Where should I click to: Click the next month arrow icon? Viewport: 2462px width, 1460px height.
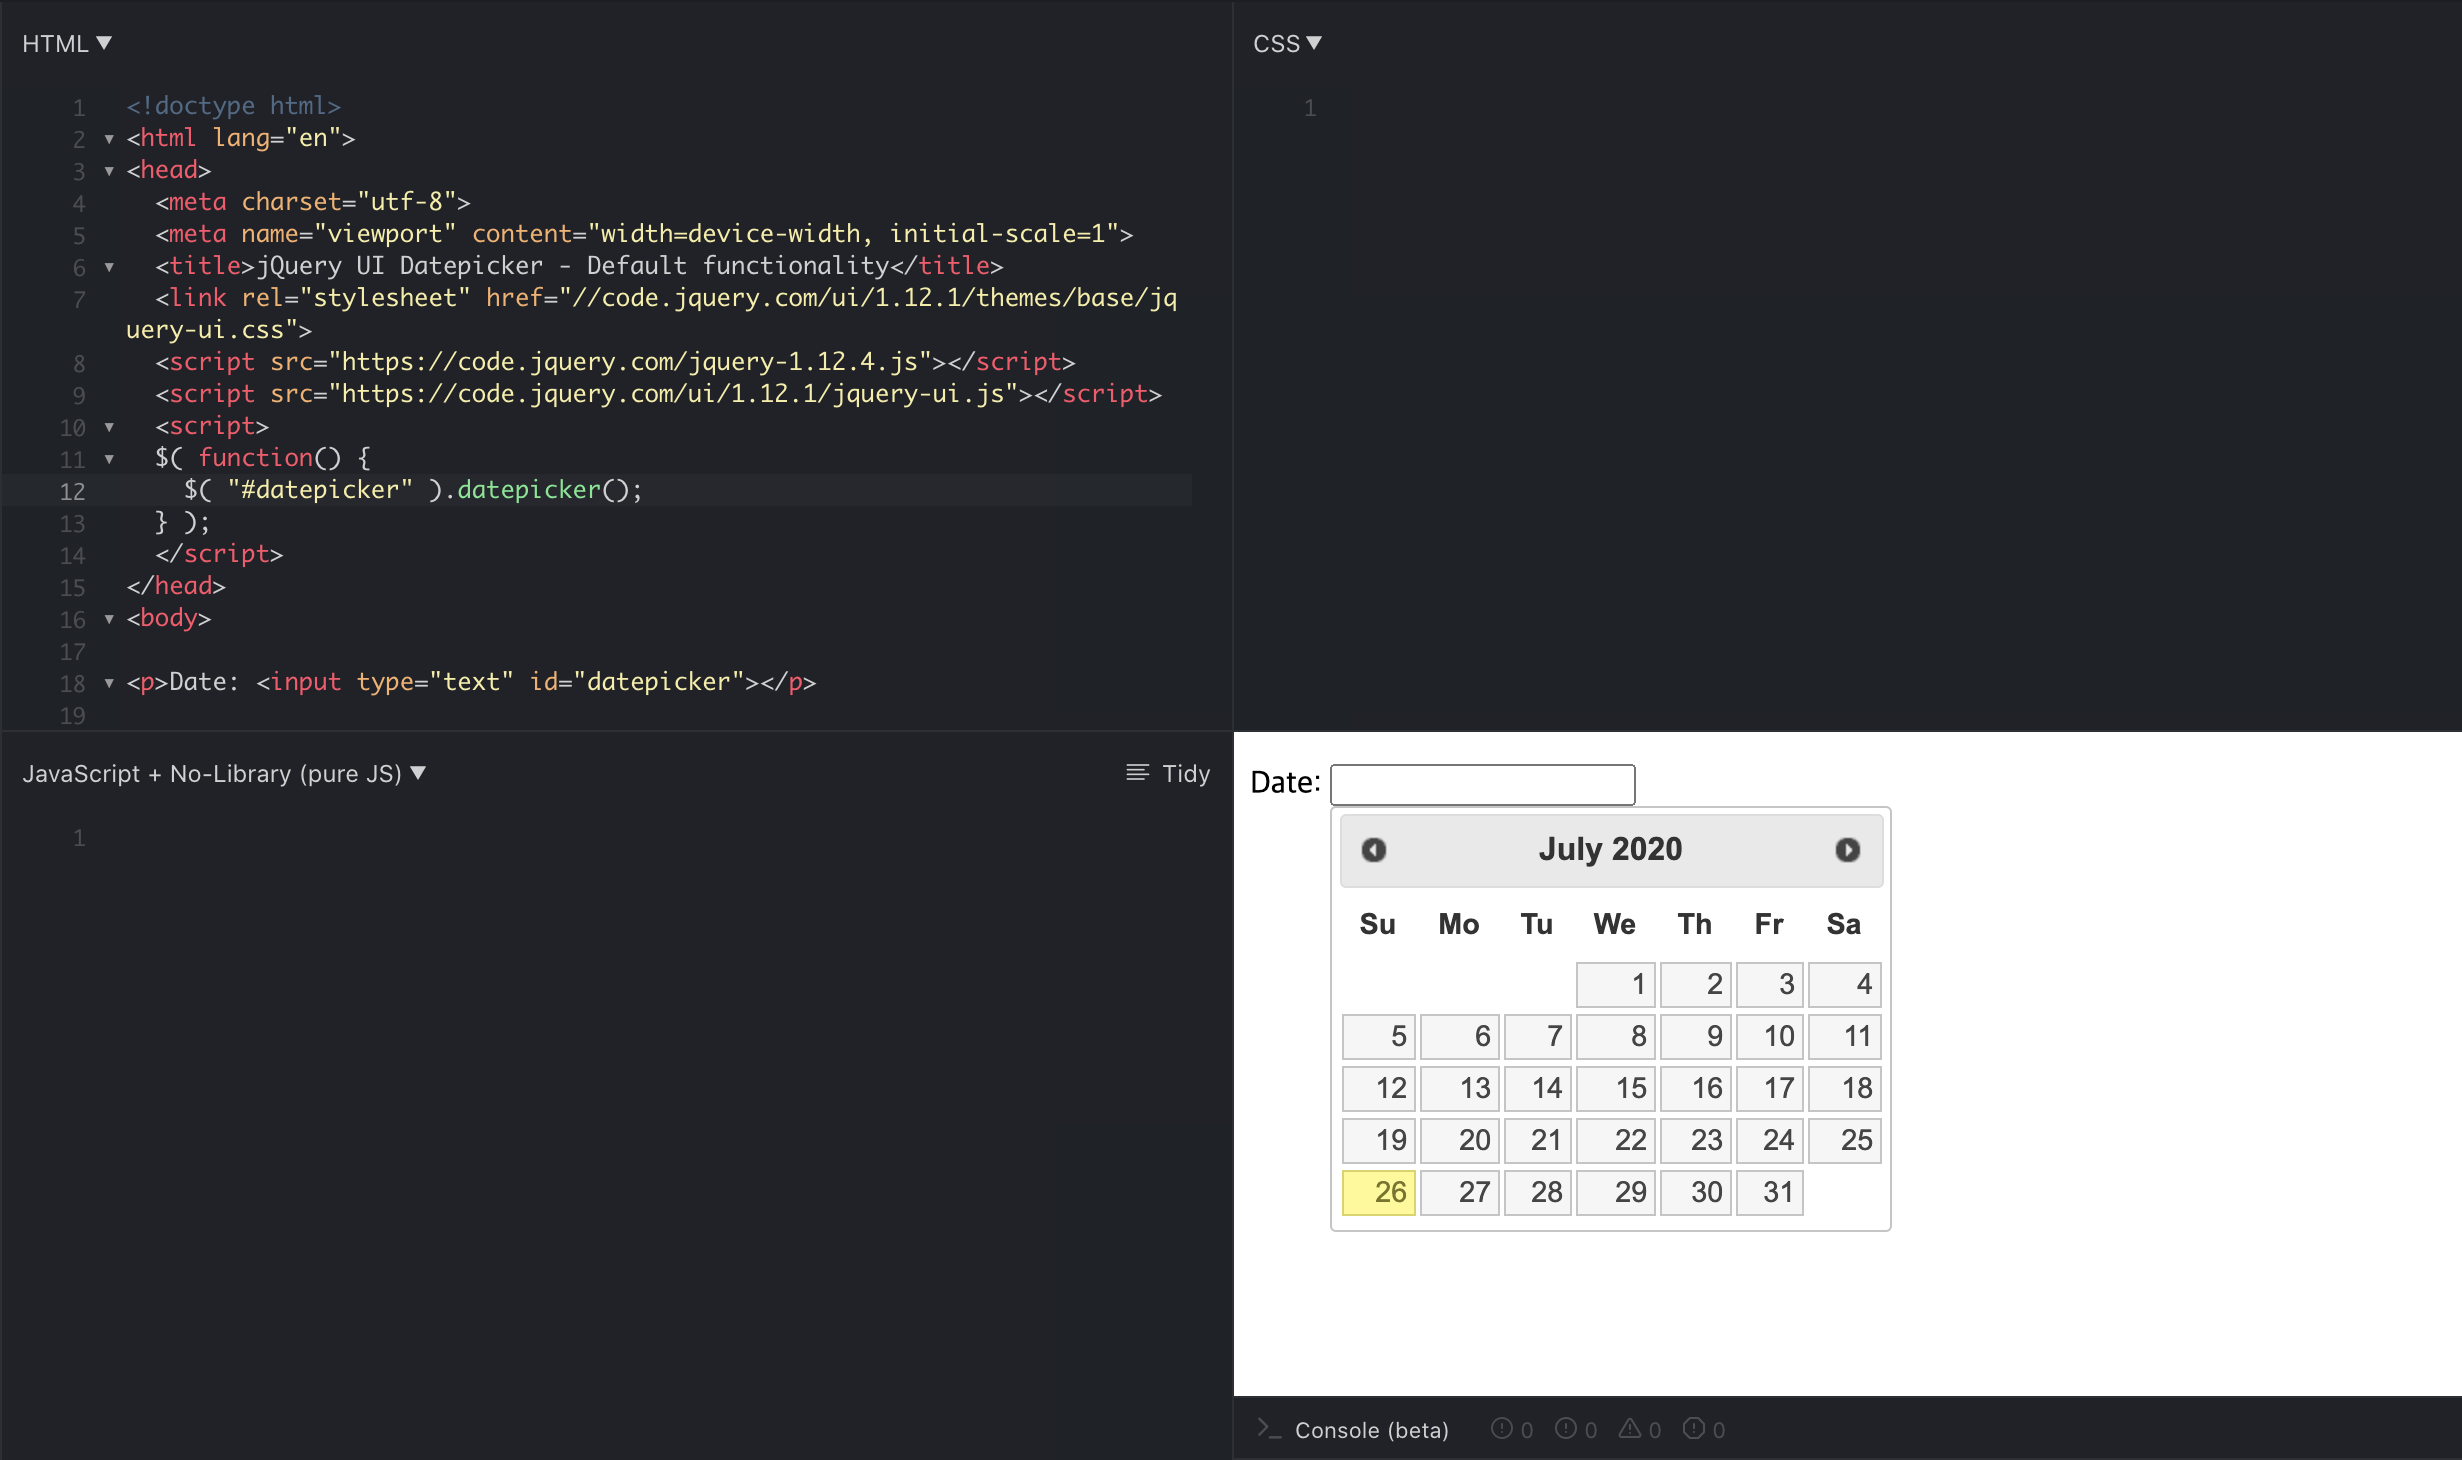coord(1847,850)
